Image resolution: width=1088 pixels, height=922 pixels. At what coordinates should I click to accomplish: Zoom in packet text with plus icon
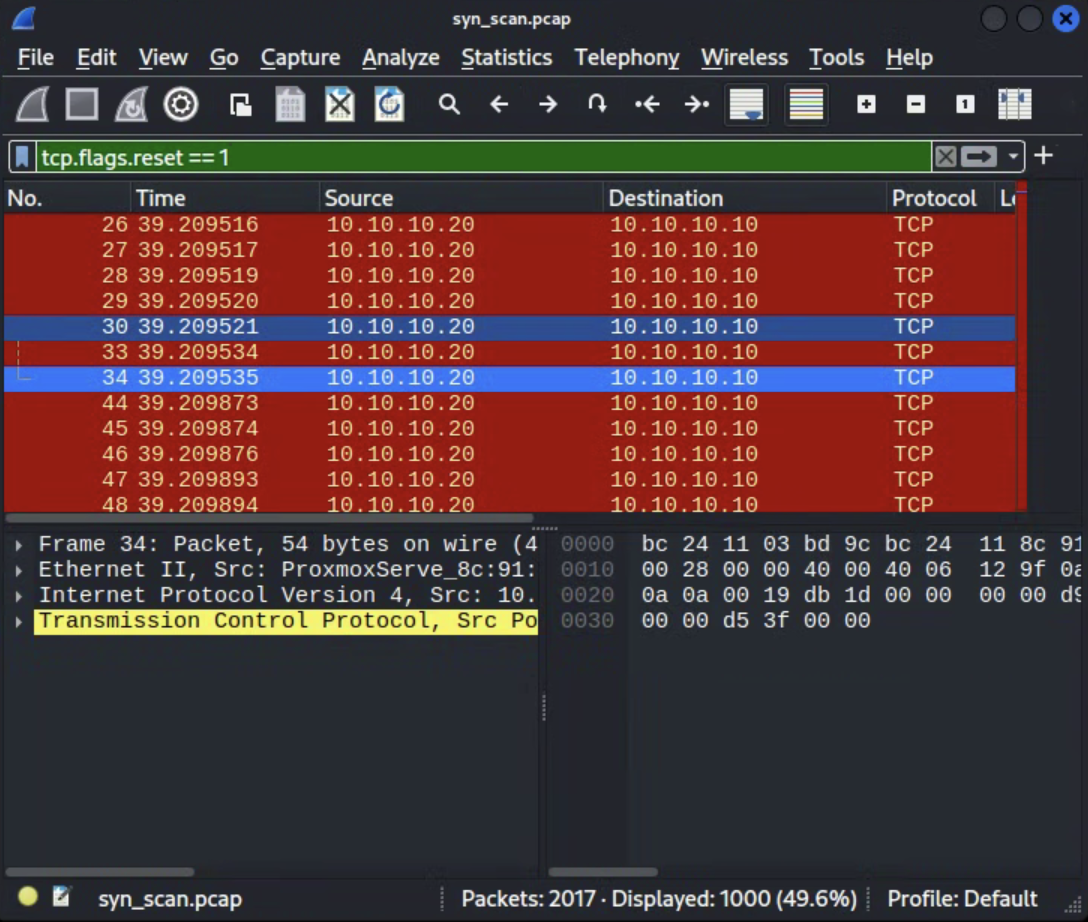click(x=866, y=105)
